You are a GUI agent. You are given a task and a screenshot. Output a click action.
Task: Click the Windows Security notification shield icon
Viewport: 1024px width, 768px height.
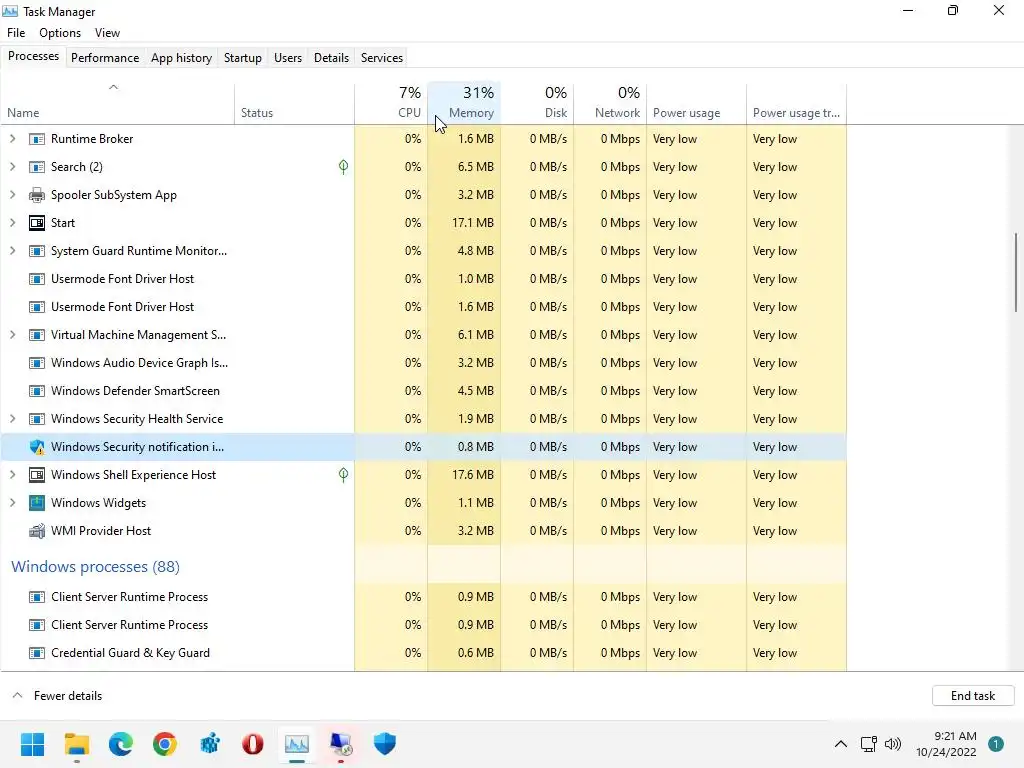[x=37, y=447]
